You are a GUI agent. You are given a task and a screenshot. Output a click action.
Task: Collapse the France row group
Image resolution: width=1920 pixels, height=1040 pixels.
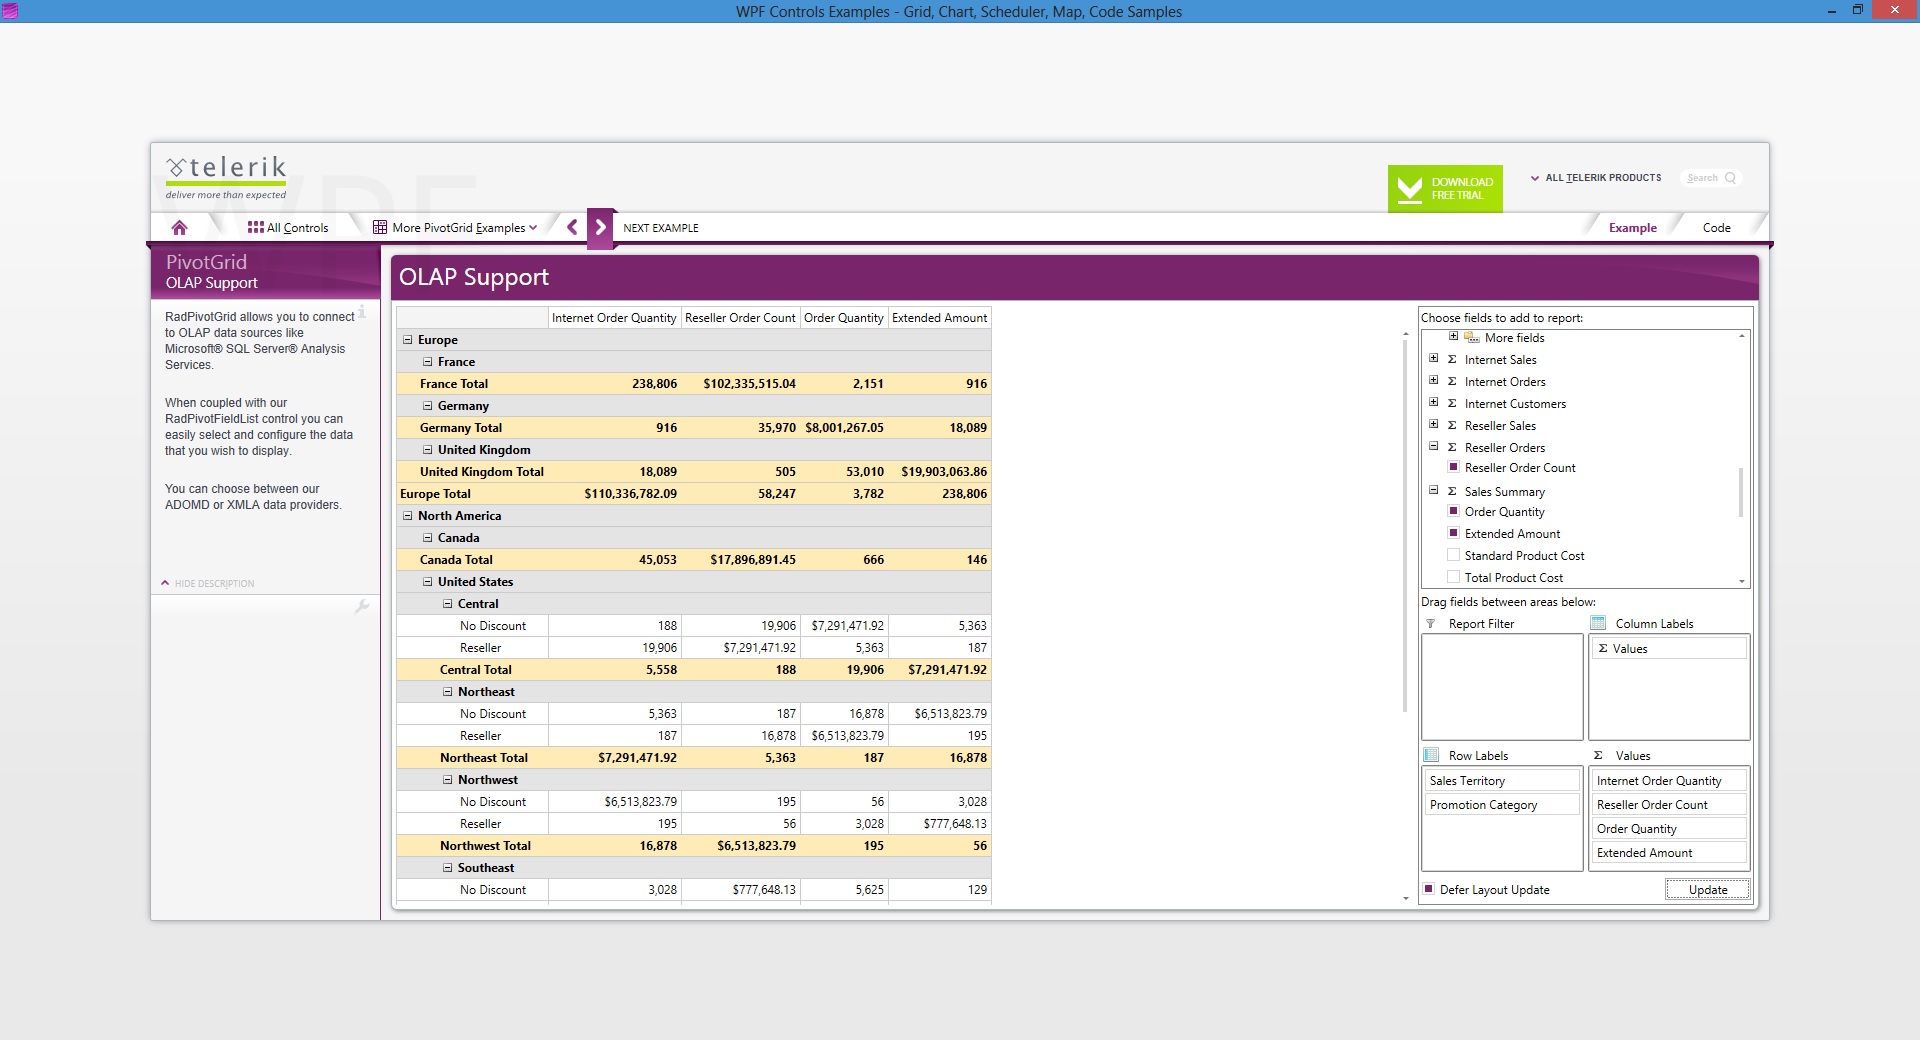point(427,362)
